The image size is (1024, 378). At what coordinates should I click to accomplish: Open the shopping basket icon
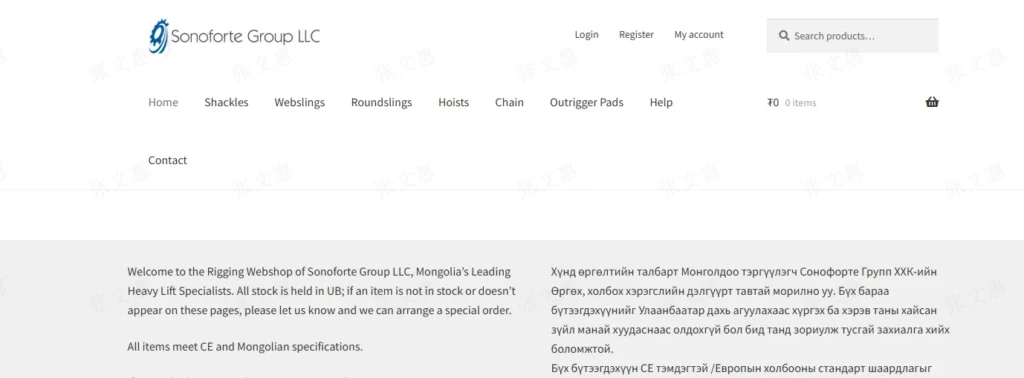coord(932,102)
